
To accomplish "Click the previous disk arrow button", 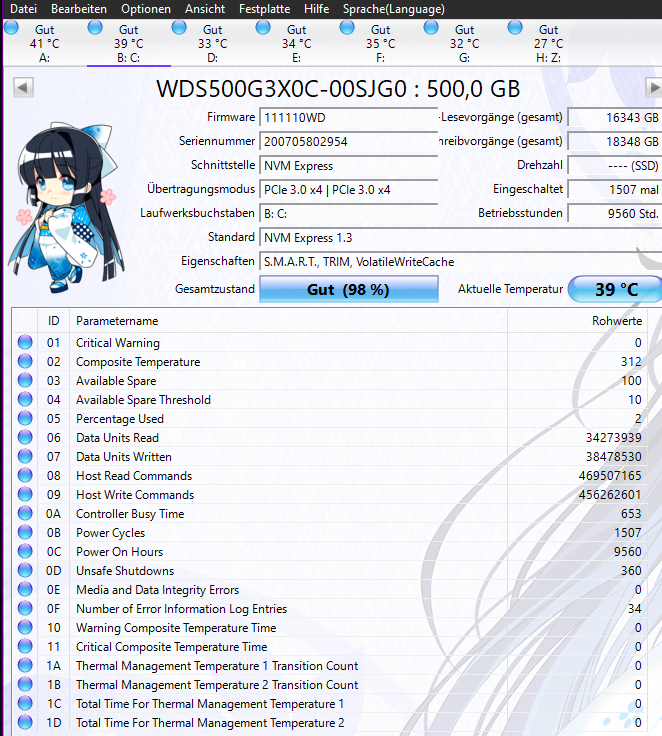I will click(23, 88).
